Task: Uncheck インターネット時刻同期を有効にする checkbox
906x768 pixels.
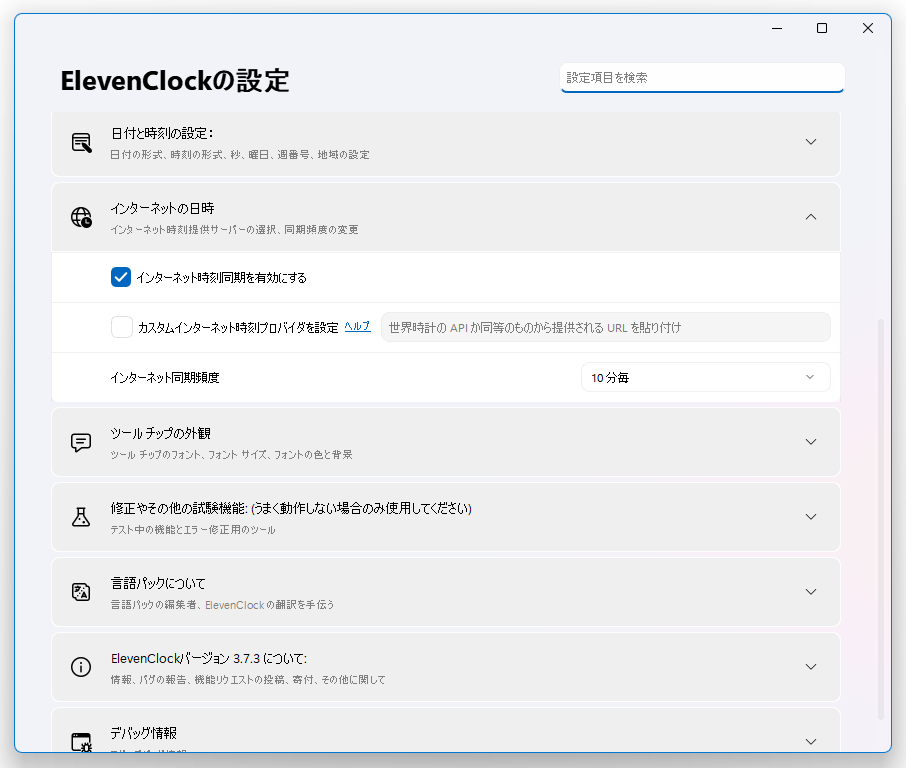Action: [121, 277]
